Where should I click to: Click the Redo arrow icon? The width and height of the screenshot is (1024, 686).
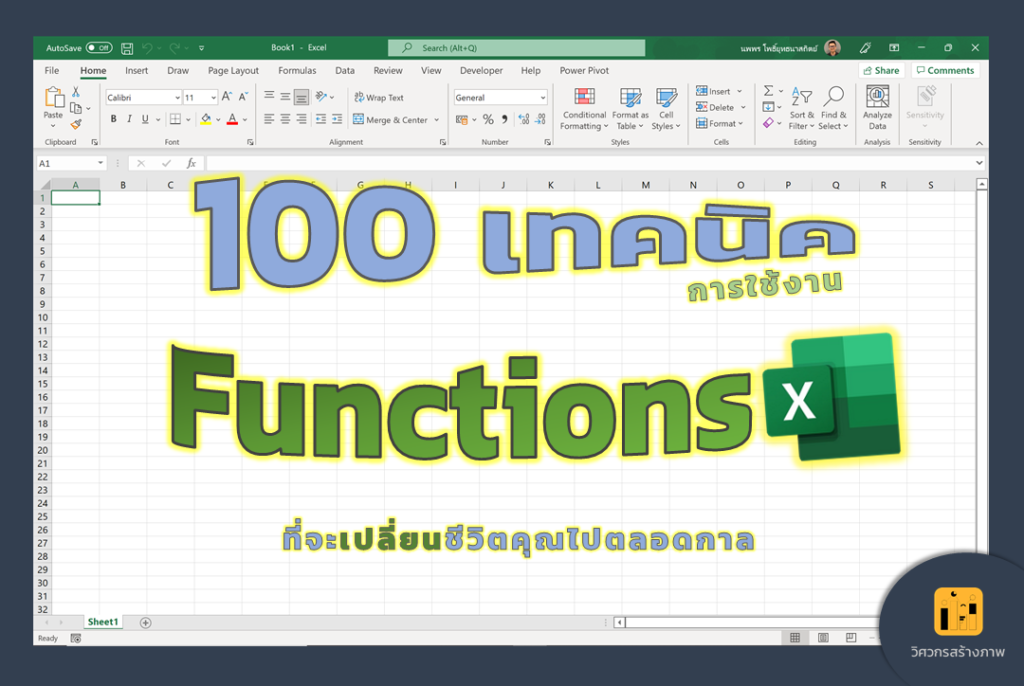pos(174,48)
